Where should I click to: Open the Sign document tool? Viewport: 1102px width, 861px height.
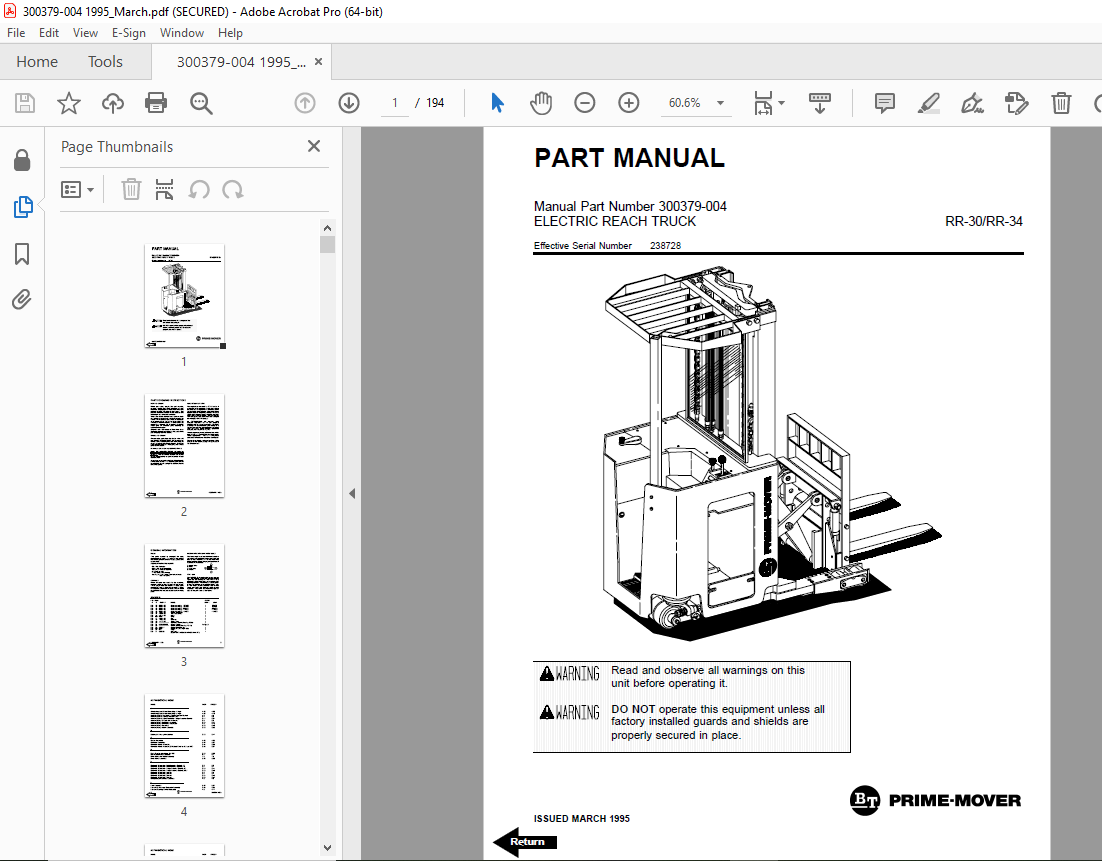click(973, 103)
